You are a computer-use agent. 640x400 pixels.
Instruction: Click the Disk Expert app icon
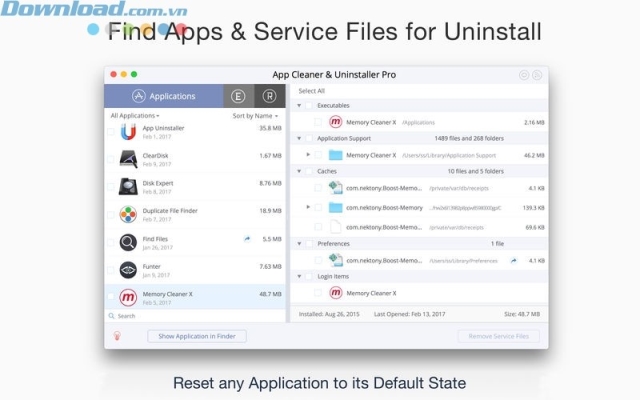(128, 187)
